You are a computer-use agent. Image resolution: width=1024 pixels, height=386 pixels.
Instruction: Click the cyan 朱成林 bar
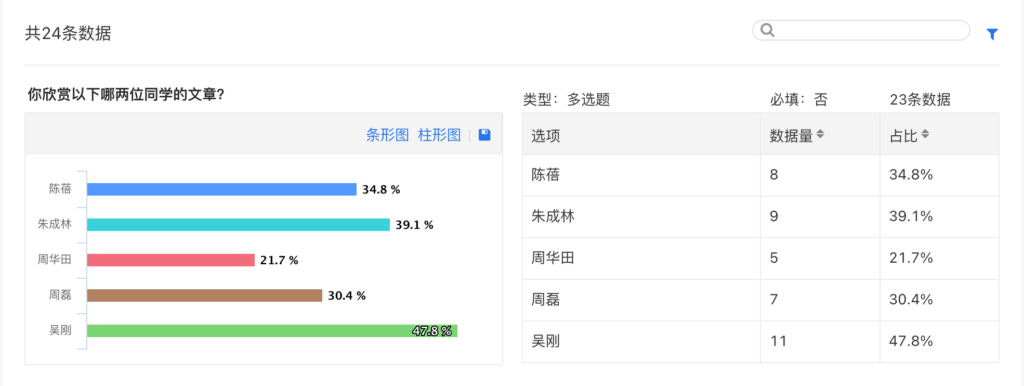[x=238, y=225]
